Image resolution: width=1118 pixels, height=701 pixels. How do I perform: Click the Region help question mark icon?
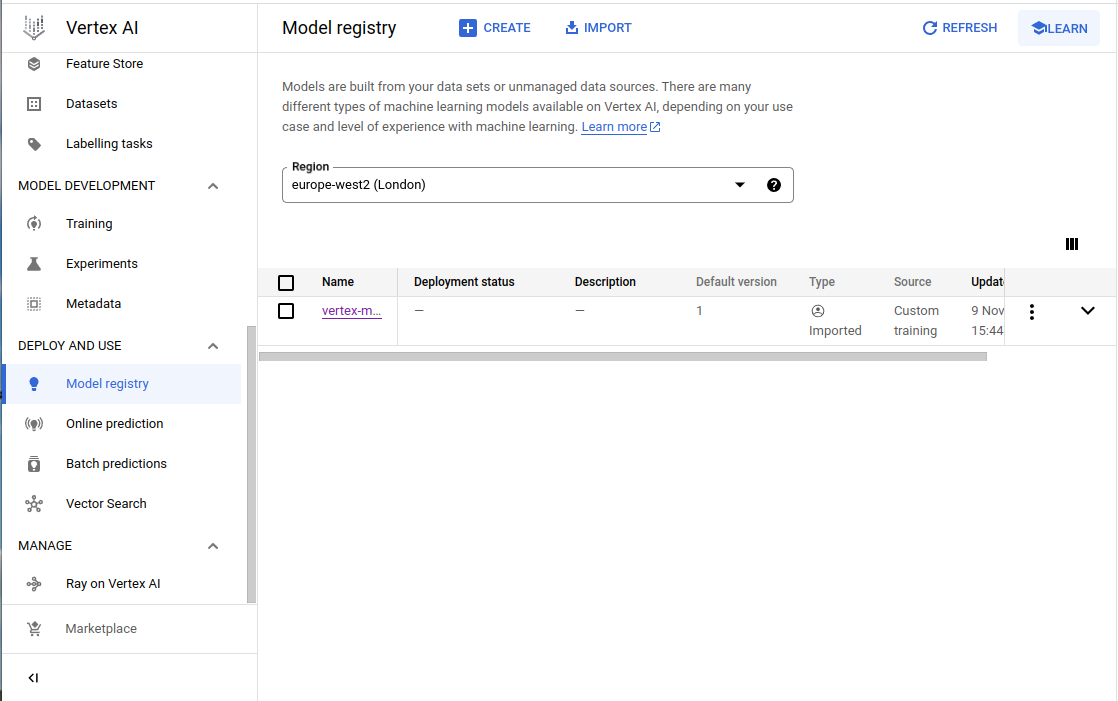pos(773,185)
